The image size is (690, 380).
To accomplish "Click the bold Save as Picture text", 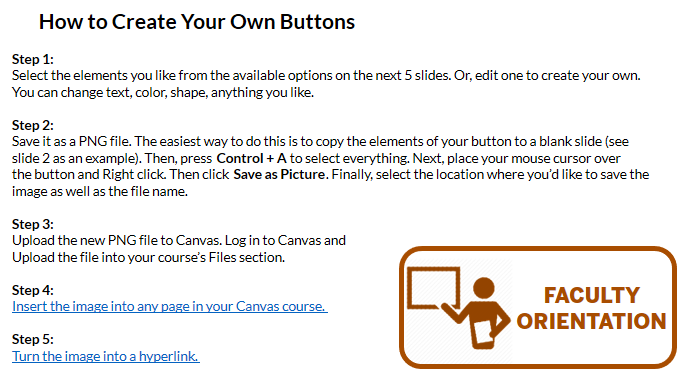I will pos(281,175).
